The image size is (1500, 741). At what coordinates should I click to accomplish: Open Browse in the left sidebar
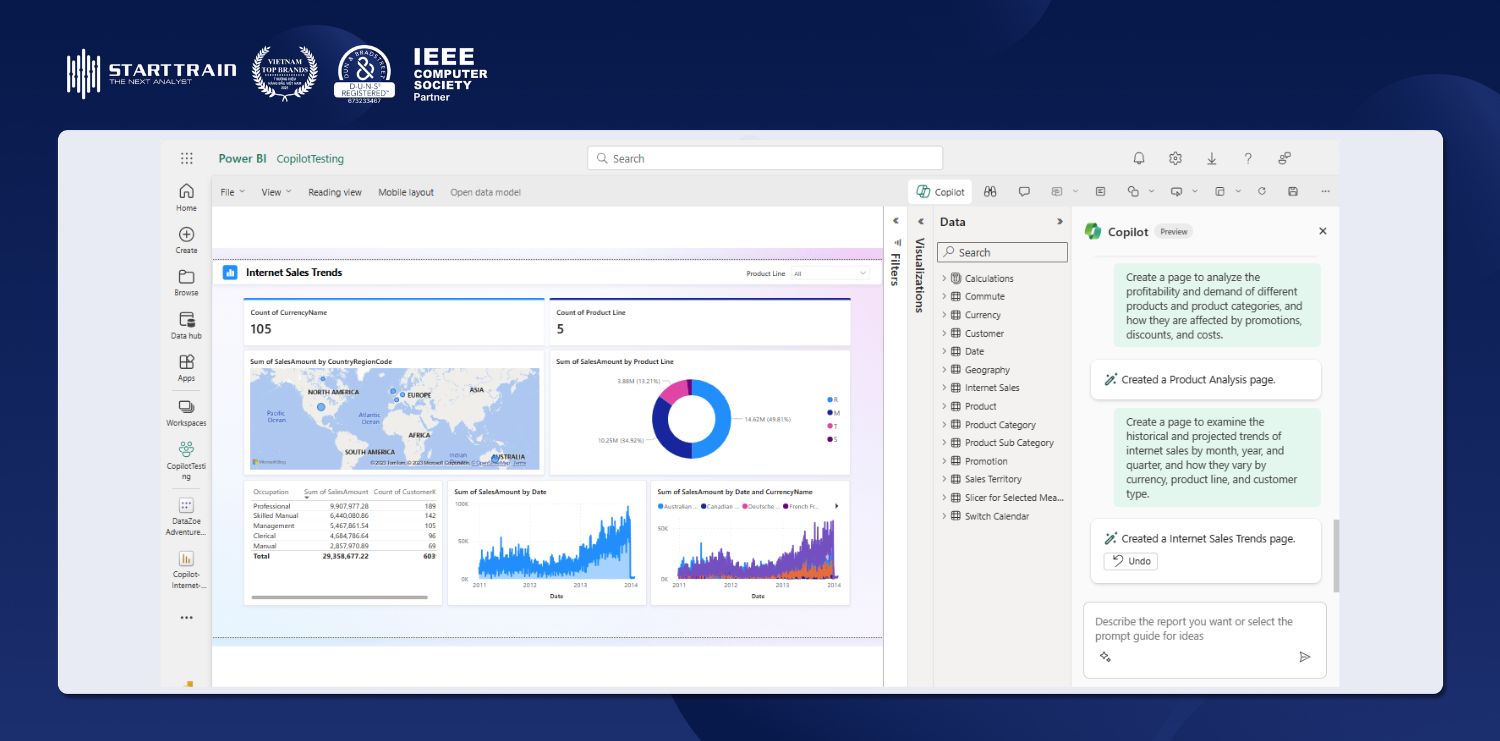[x=186, y=282]
